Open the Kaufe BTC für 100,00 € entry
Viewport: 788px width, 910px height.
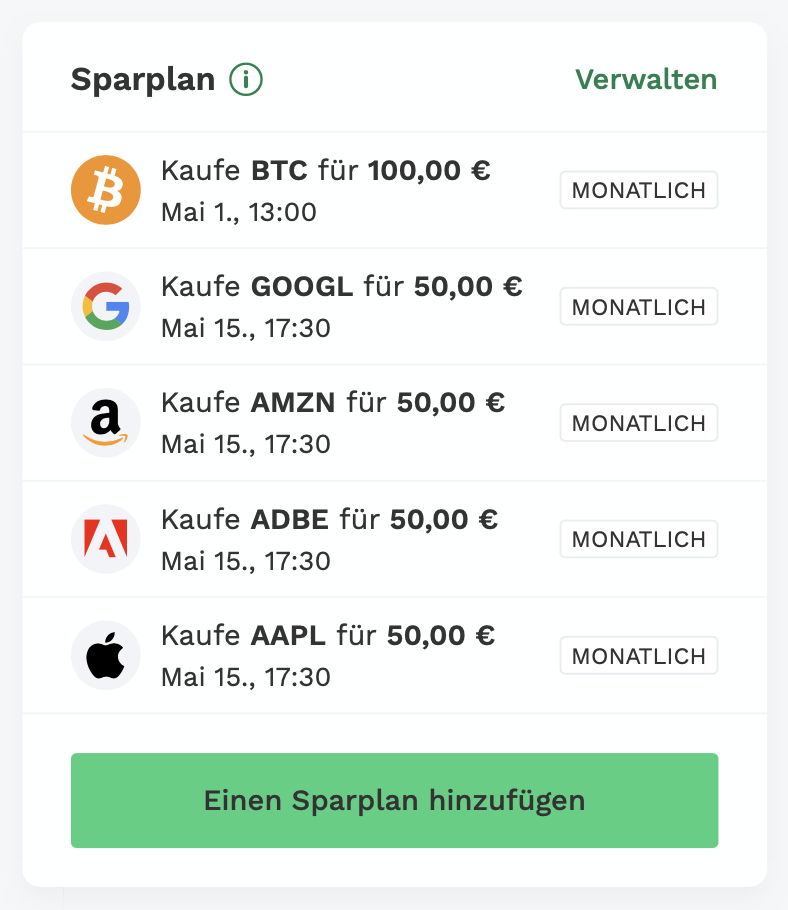tap(325, 171)
